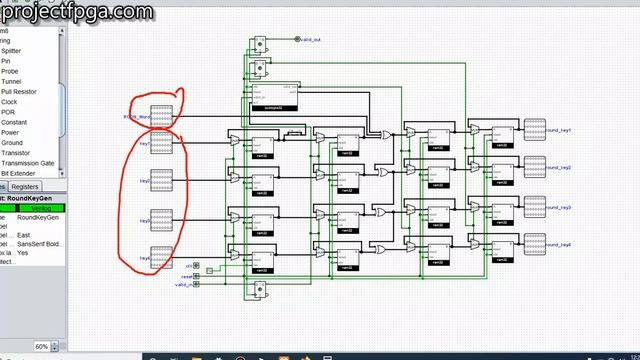Screen dimensions: 640x360
Task: Select Pull Resistor in library
Action: (x=19, y=92)
